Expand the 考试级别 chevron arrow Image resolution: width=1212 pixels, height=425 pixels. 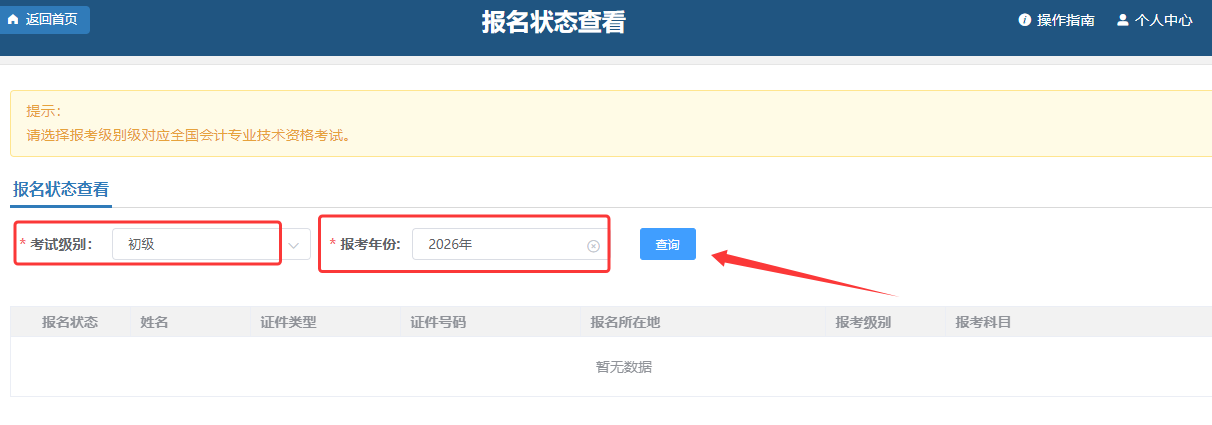[x=294, y=244]
